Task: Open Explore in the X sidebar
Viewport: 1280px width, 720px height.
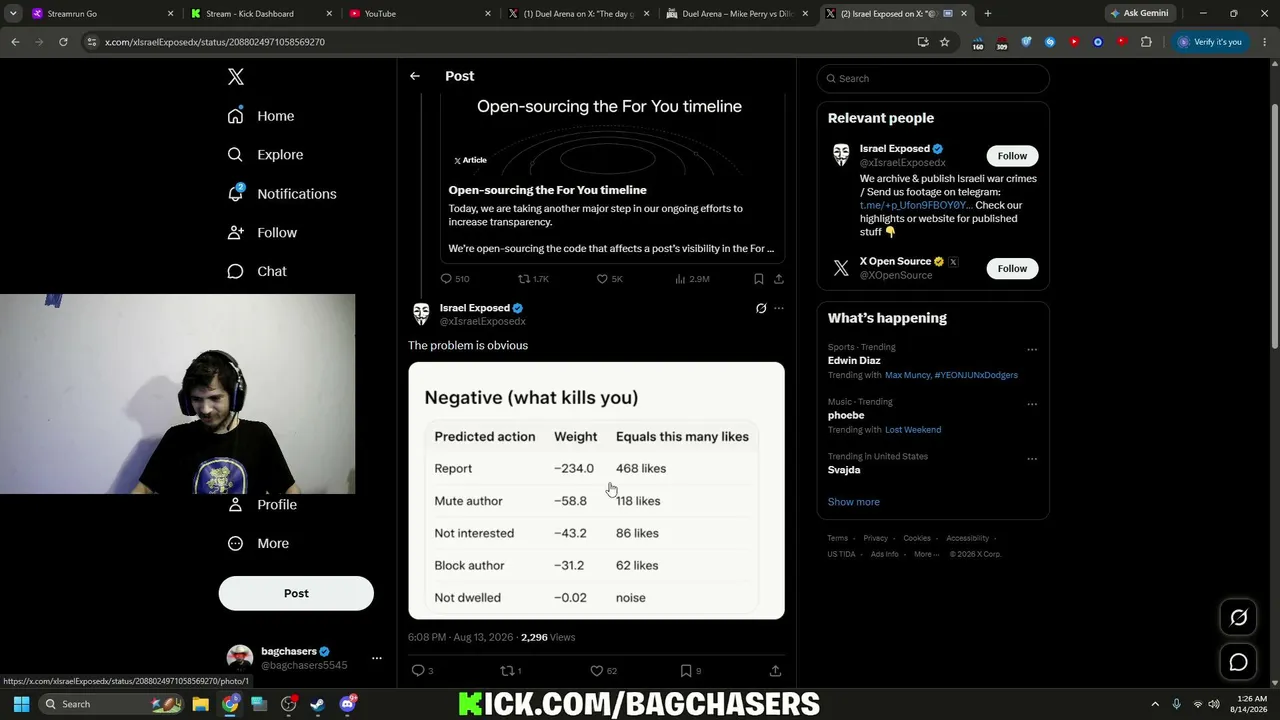Action: point(265,155)
